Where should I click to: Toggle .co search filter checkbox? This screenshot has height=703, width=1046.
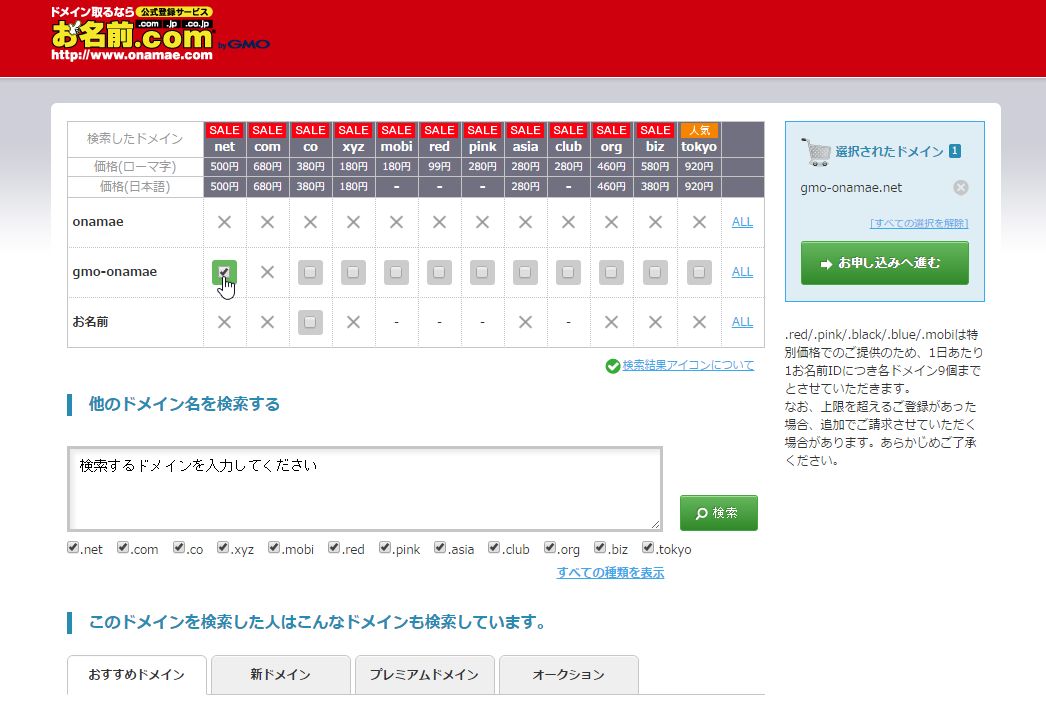pos(179,548)
